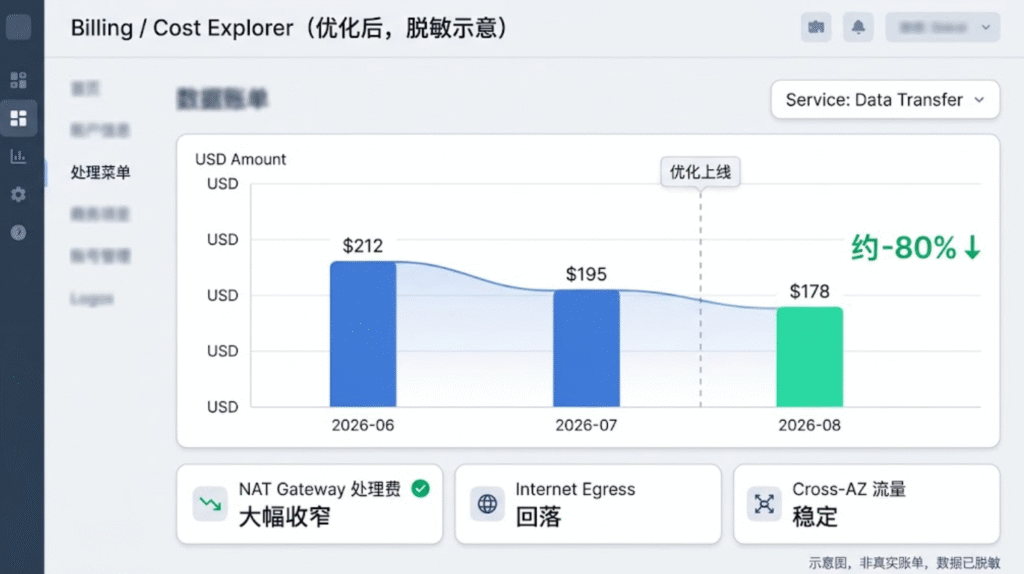This screenshot has width=1024, height=574.
Task: Click the camera icon in header
Action: coord(816,27)
